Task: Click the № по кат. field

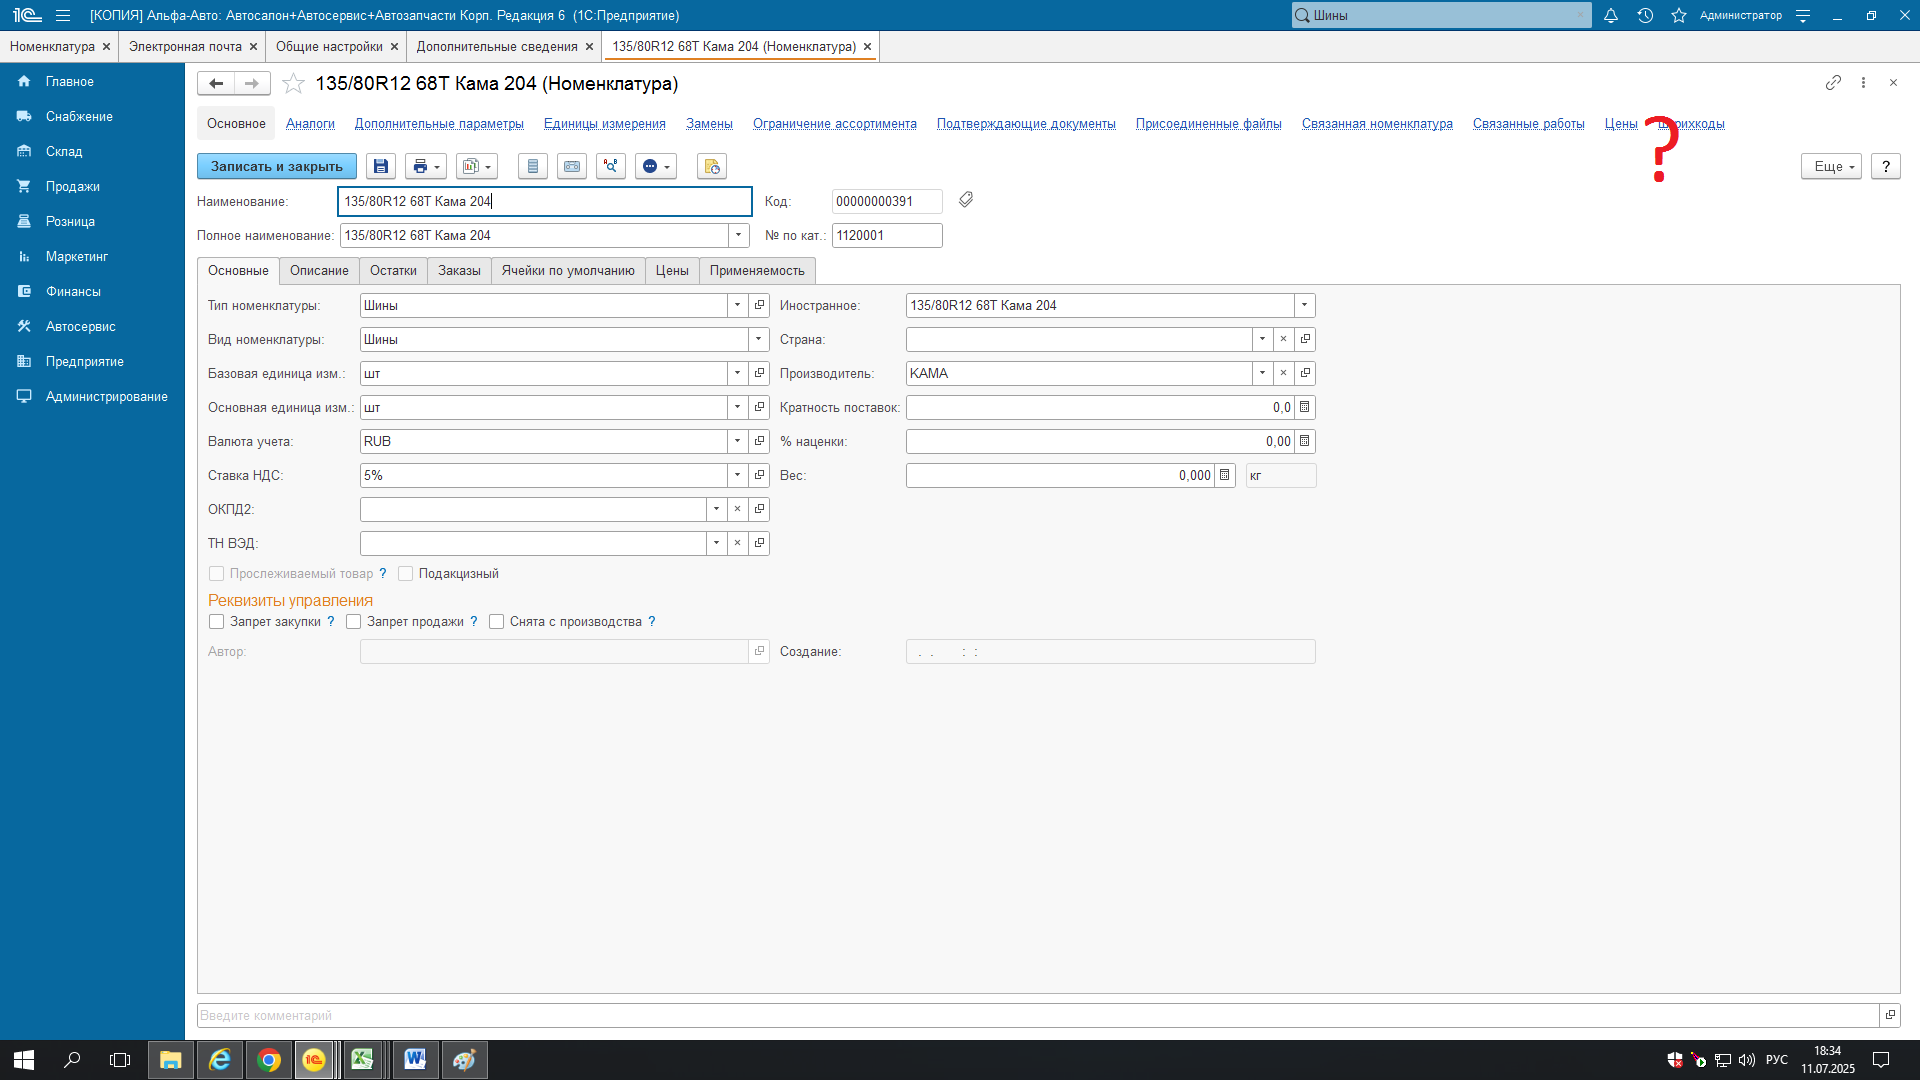Action: (887, 235)
